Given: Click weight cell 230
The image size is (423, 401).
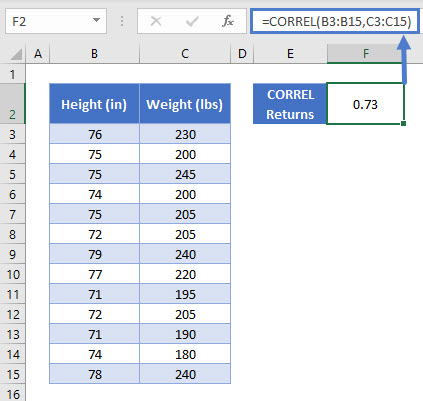Looking at the screenshot, I should (x=185, y=134).
